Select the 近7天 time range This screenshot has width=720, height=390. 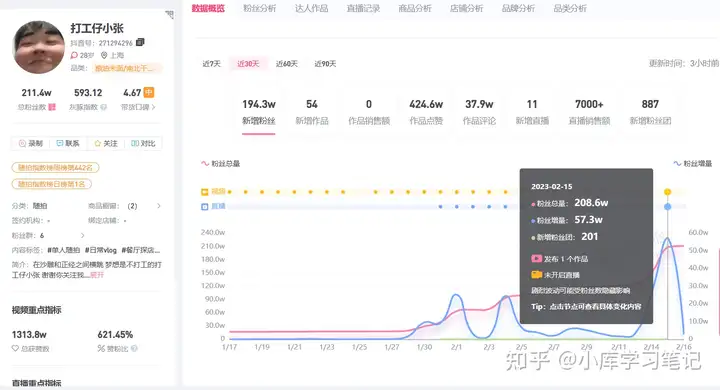212,64
